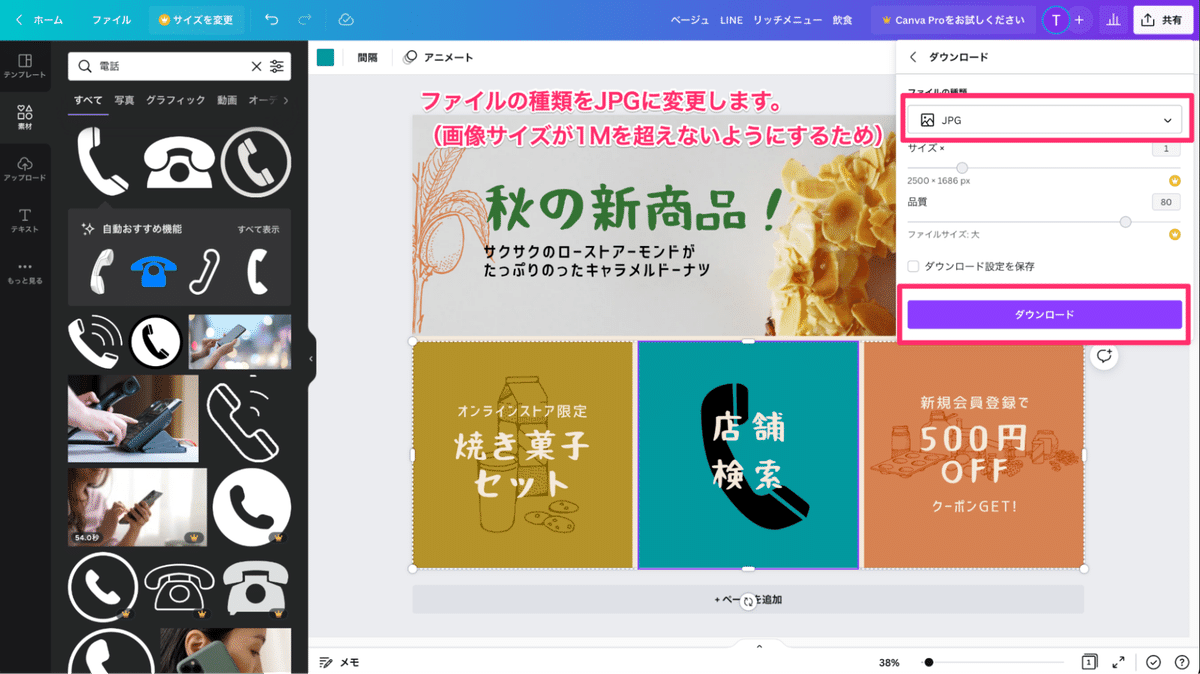This screenshot has height=674, width=1200.
Task: Click the Pro crown beside ファイルサイズ: 大
Action: pyautogui.click(x=1175, y=234)
